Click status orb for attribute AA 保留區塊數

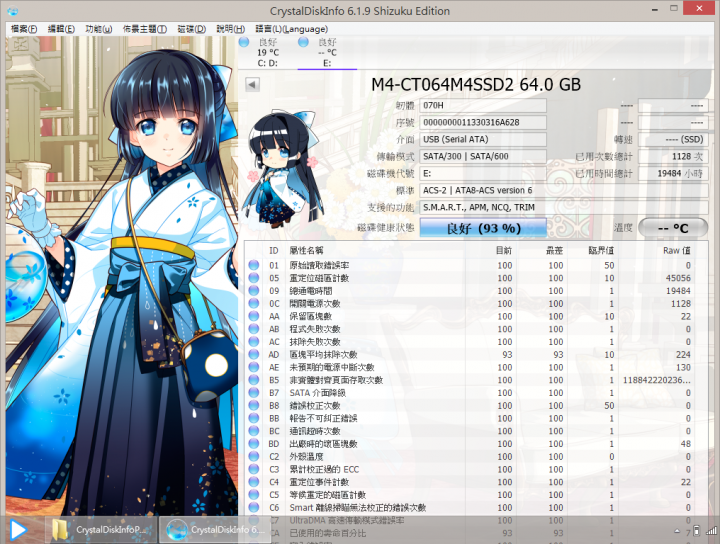click(x=253, y=316)
